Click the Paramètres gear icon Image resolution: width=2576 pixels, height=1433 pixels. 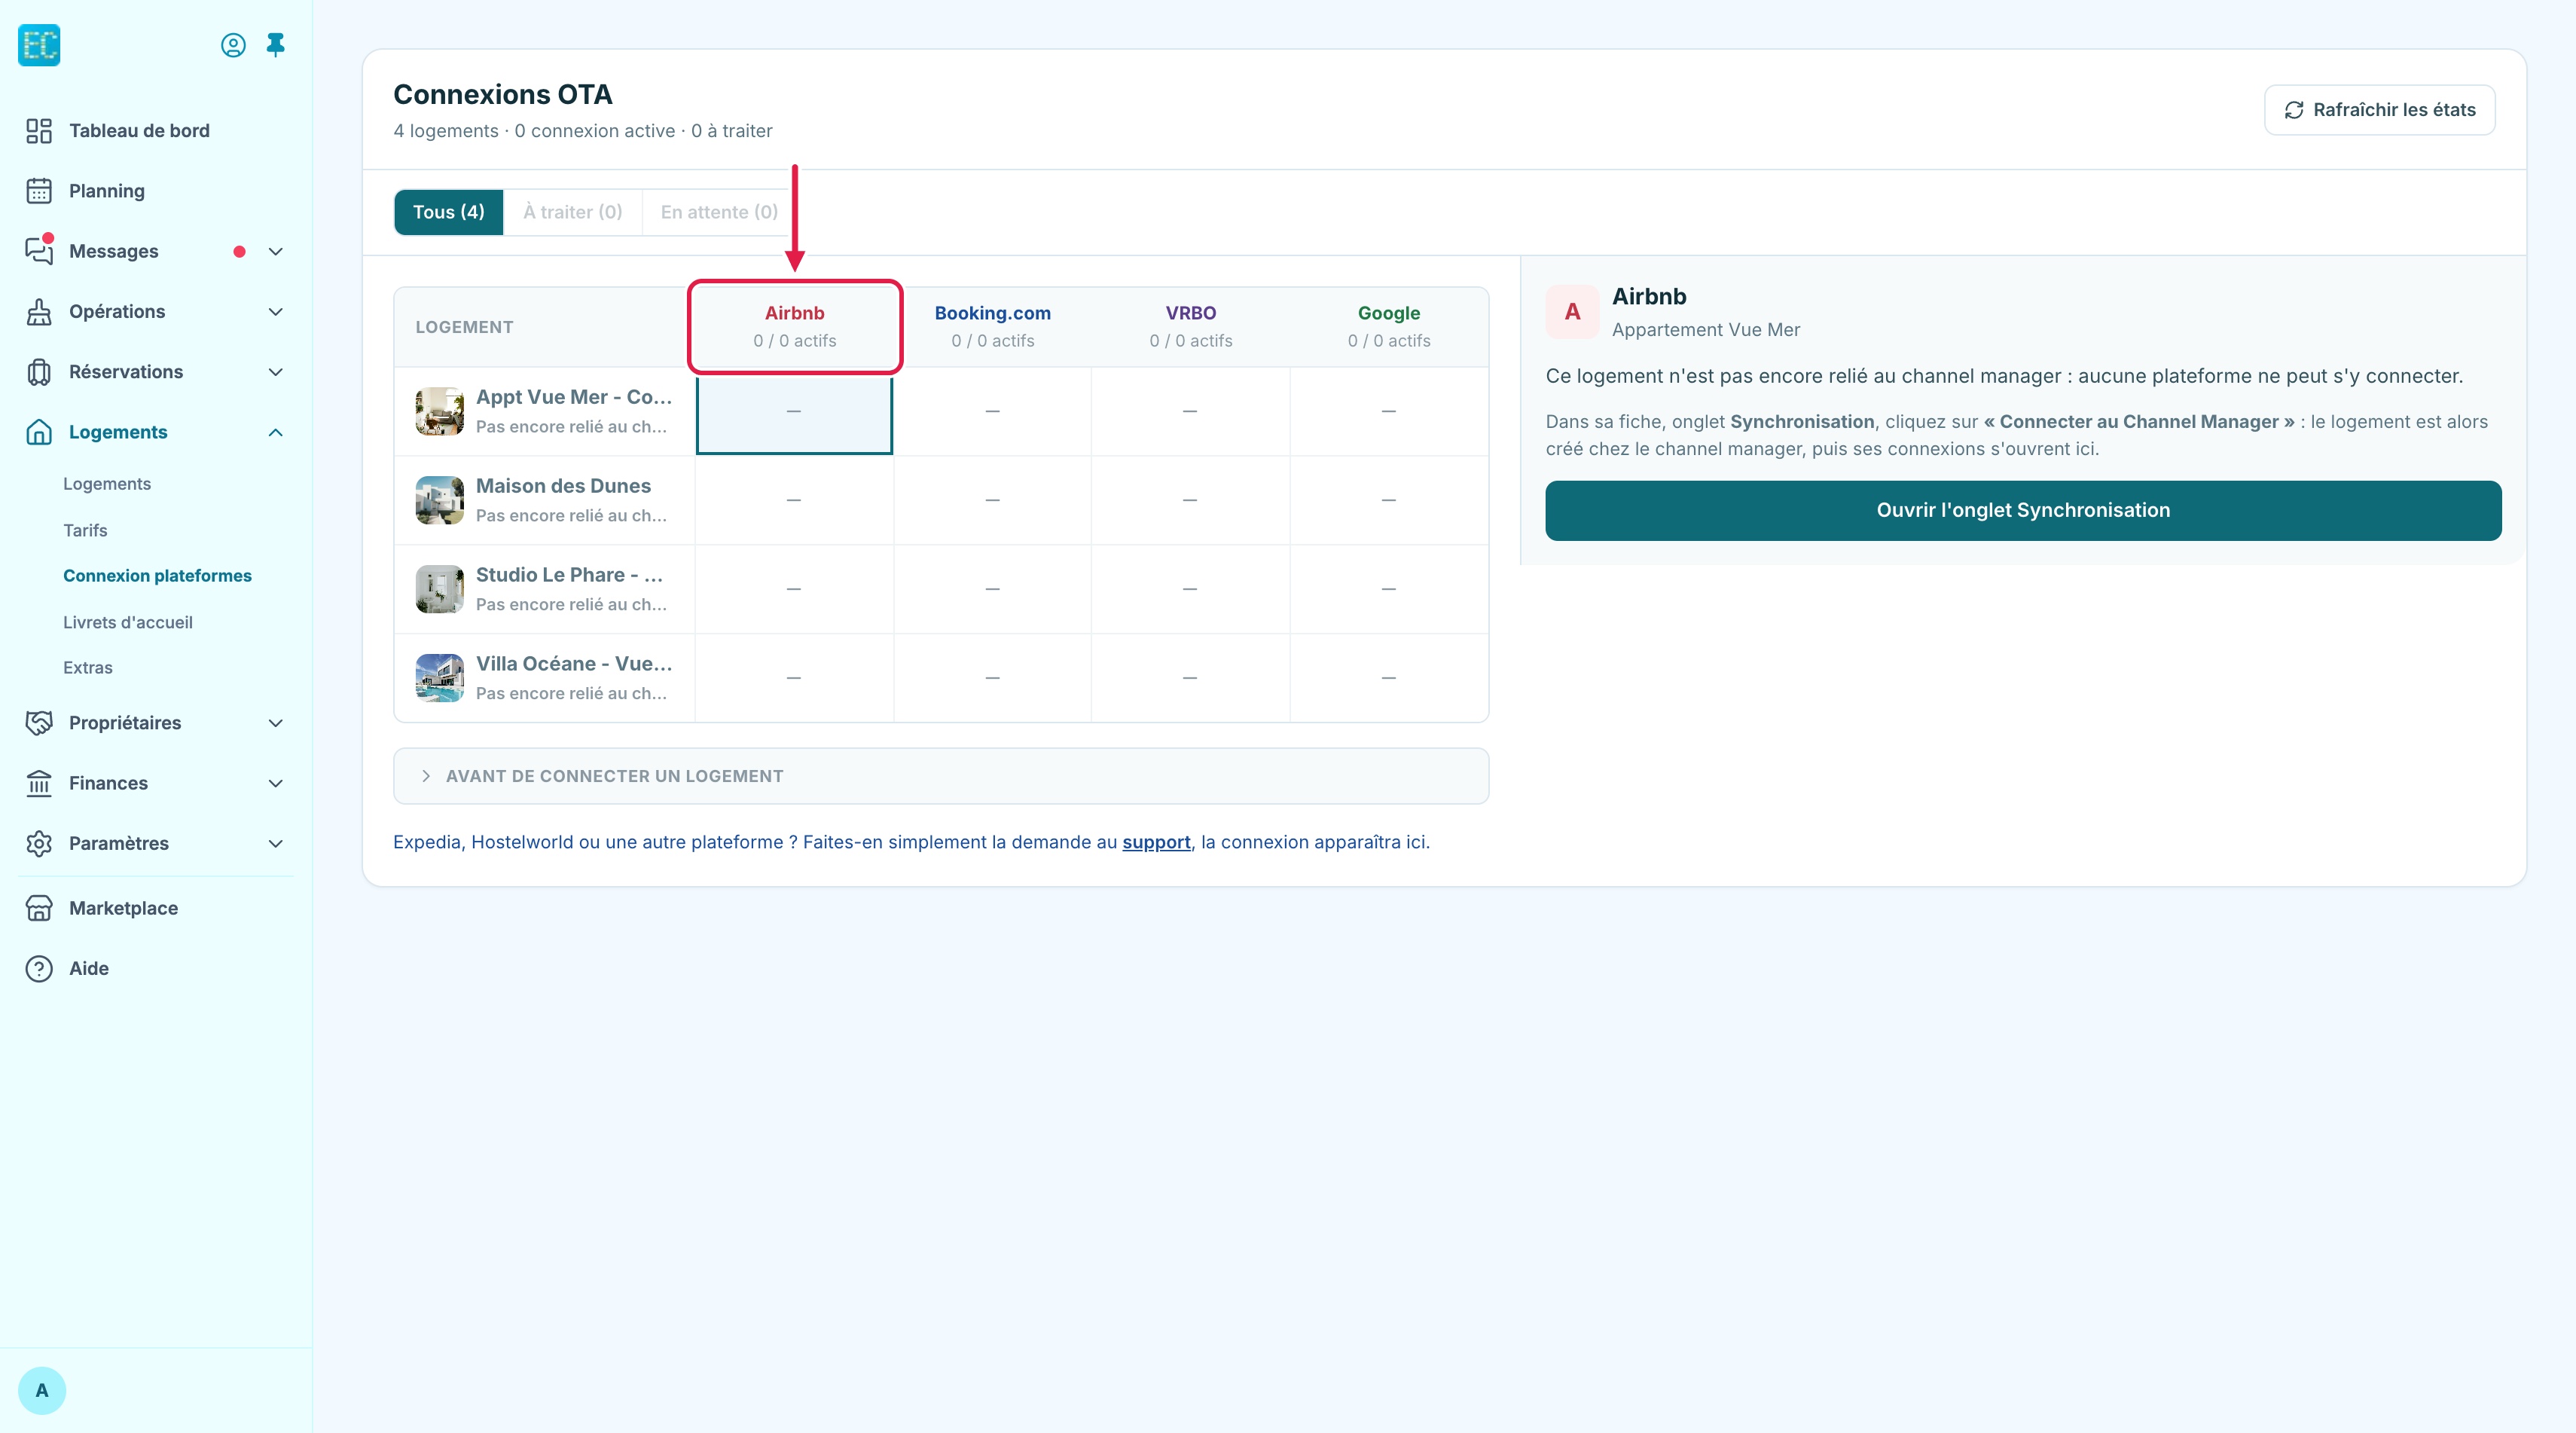coord(39,843)
